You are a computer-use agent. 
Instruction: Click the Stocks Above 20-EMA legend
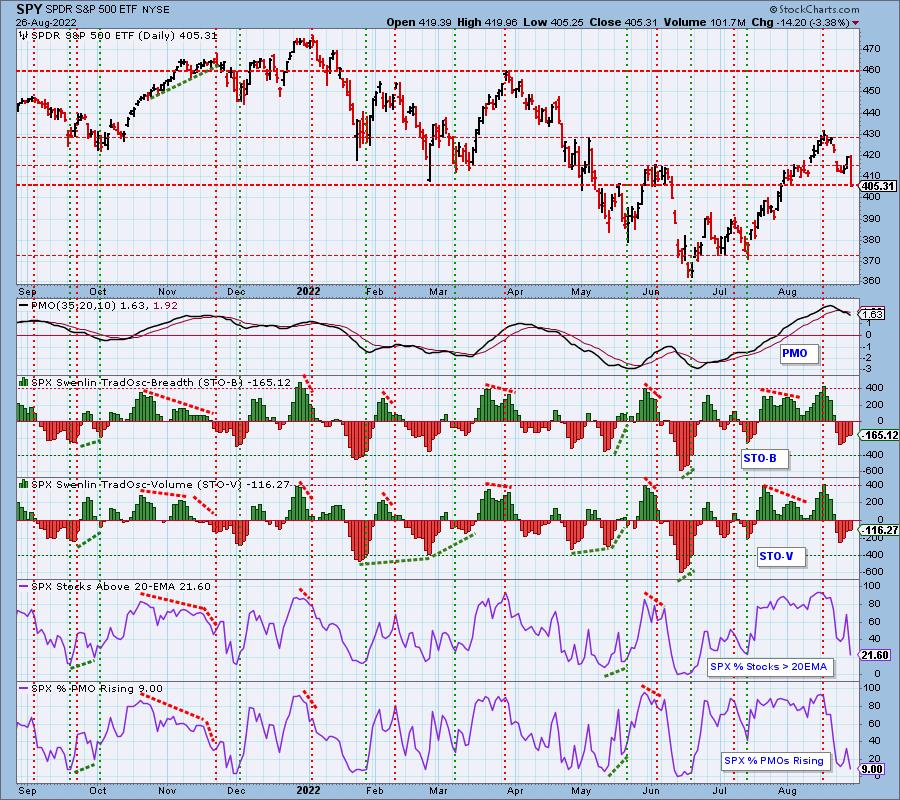tap(115, 587)
